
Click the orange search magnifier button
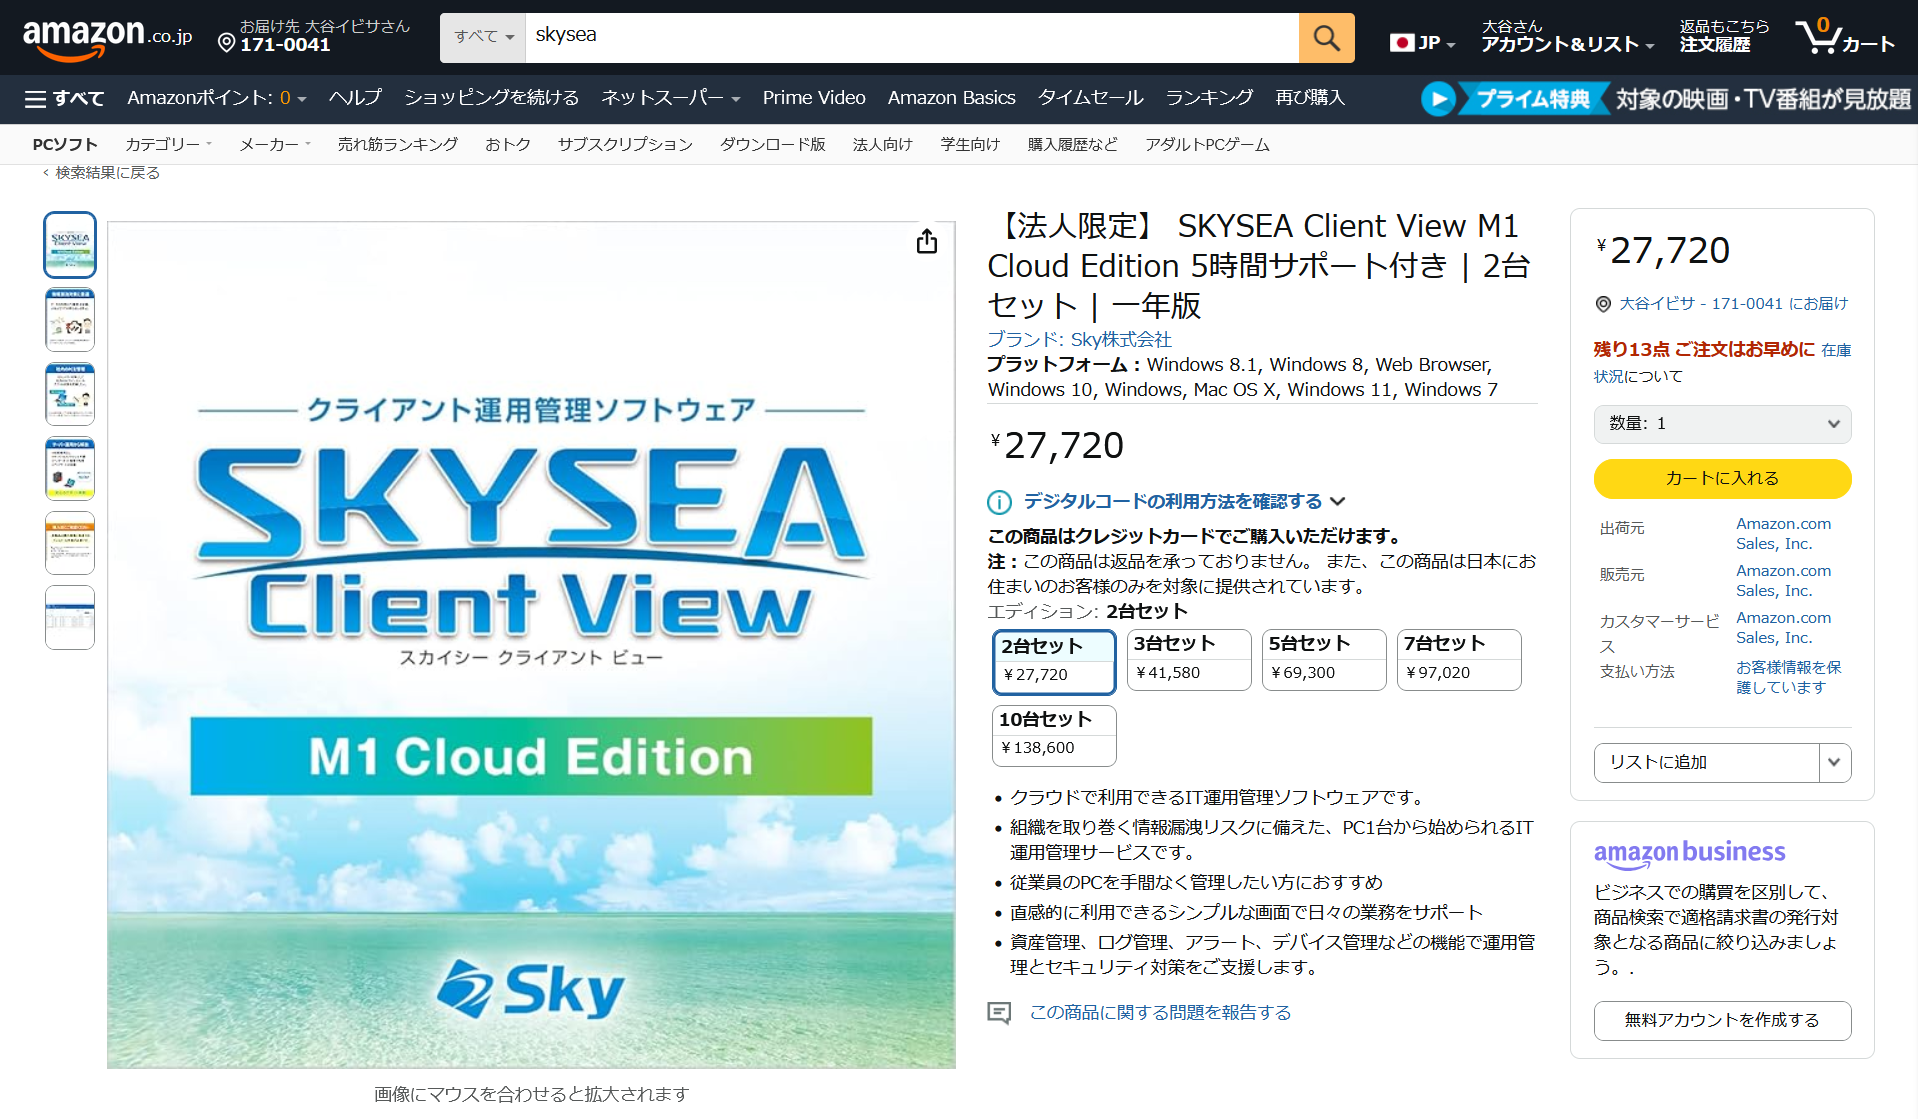[x=1326, y=38]
